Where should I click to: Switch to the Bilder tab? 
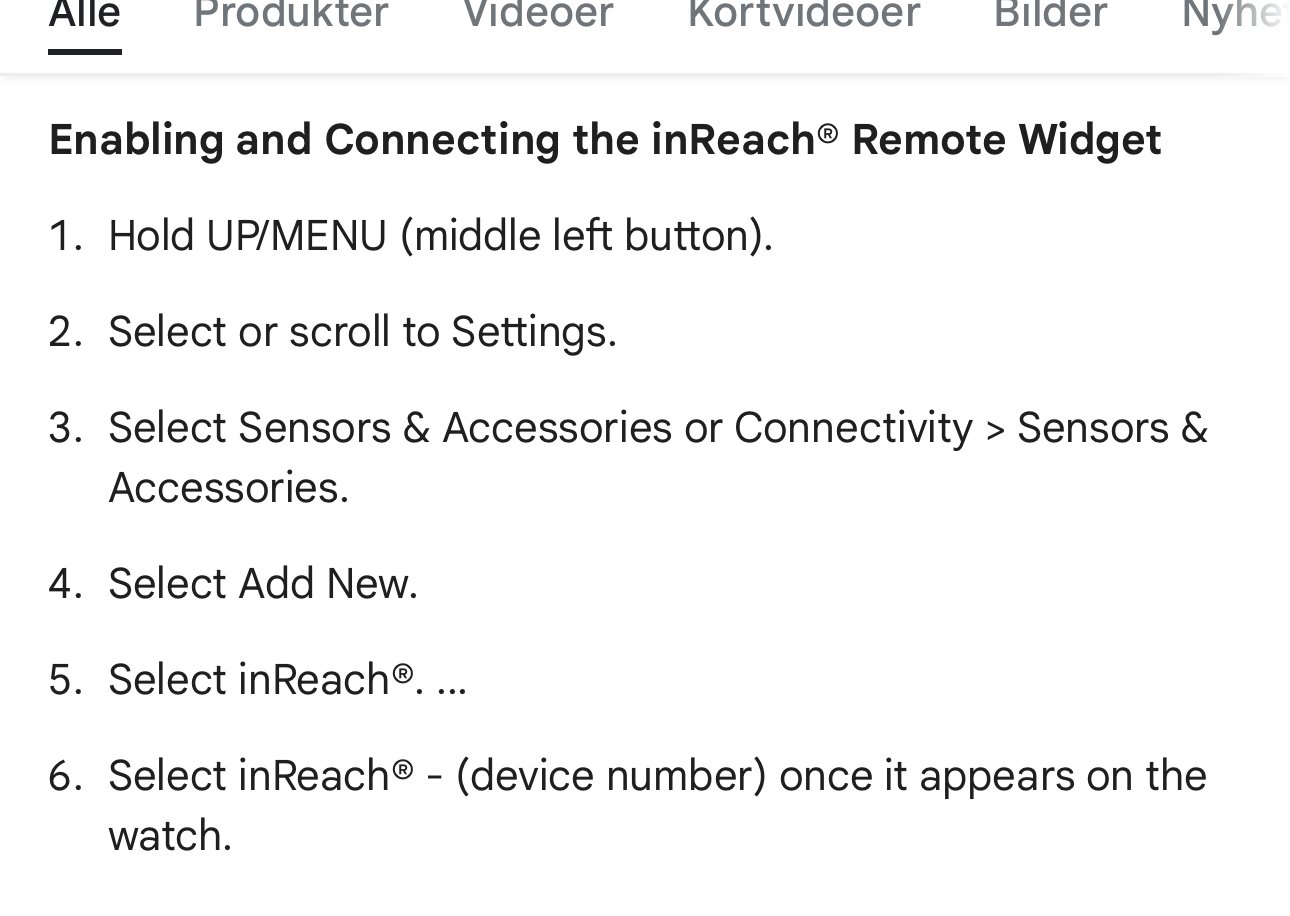tap(1050, 17)
